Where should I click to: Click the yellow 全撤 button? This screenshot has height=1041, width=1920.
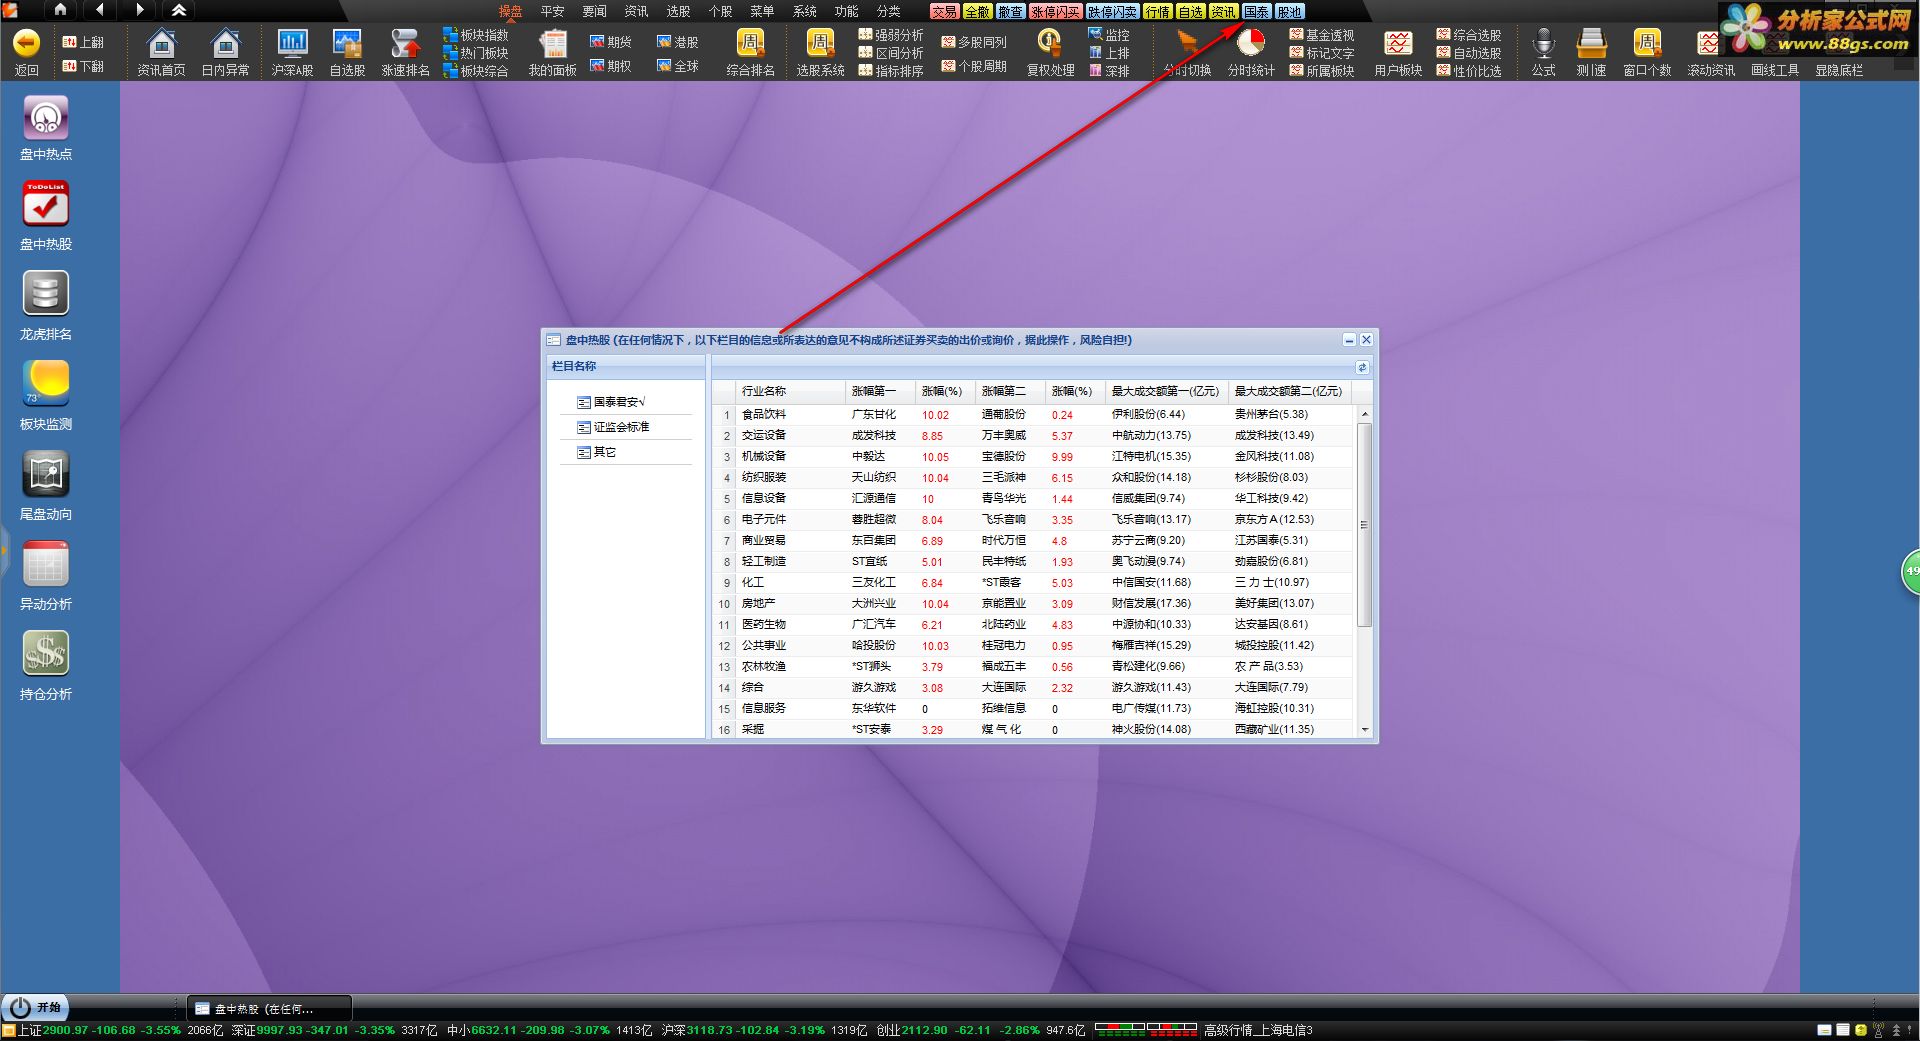coord(977,12)
